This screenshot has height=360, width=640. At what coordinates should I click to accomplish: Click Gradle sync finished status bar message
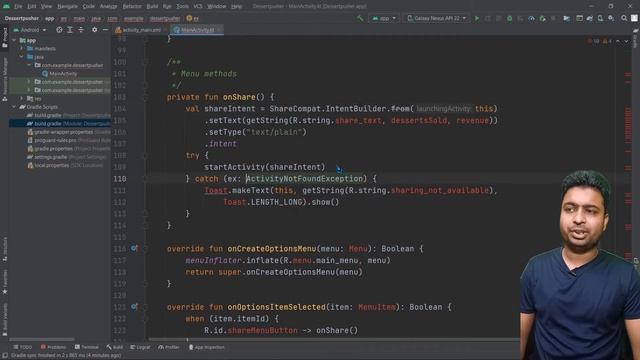(x=65, y=356)
